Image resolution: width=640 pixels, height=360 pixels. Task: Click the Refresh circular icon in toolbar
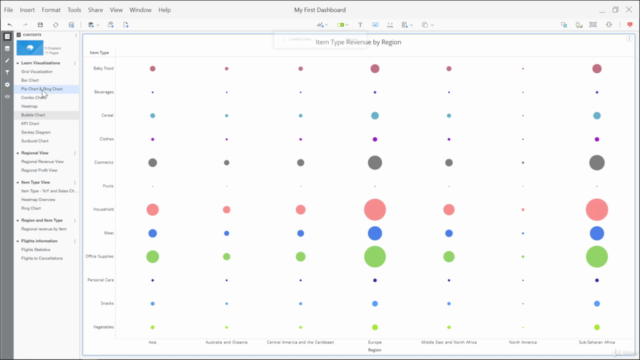[x=56, y=25]
